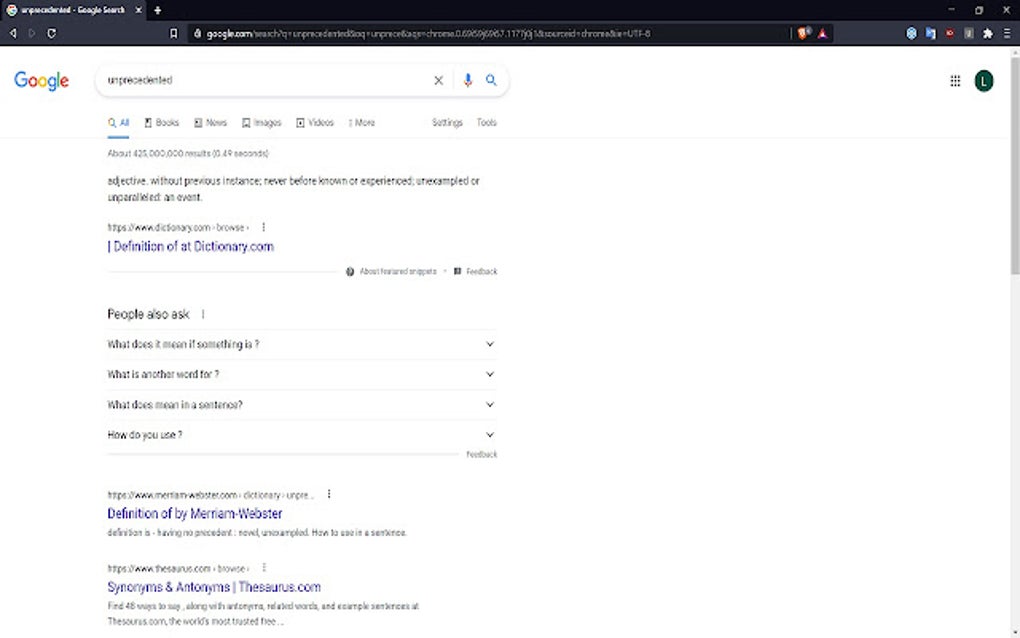
Task: Click the browser back arrow
Action: tap(13, 33)
